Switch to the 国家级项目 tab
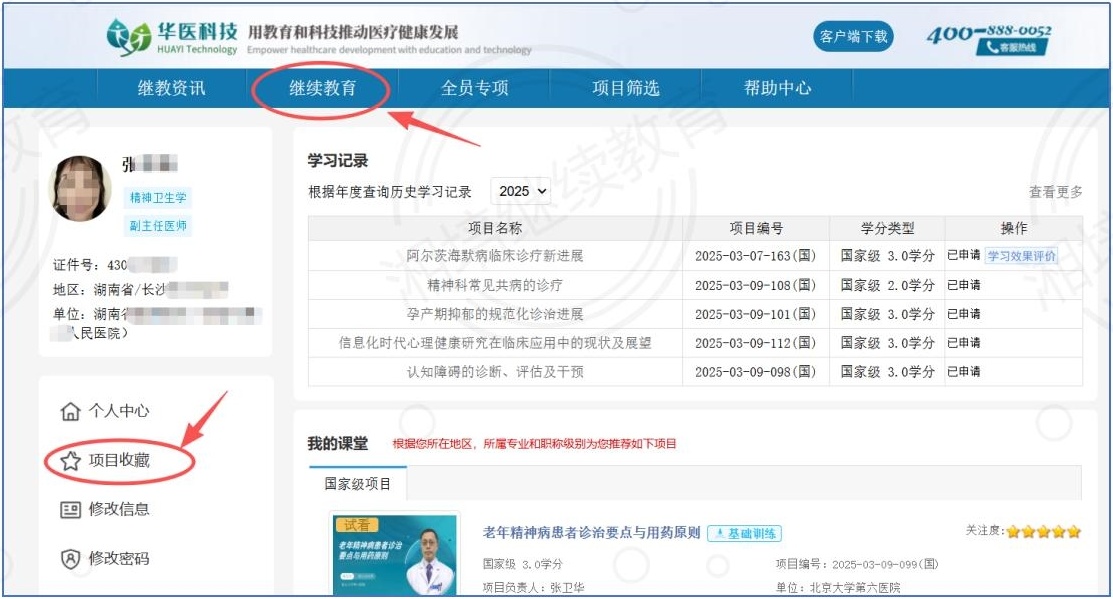Screen dimensions: 1113x599 pos(358,484)
